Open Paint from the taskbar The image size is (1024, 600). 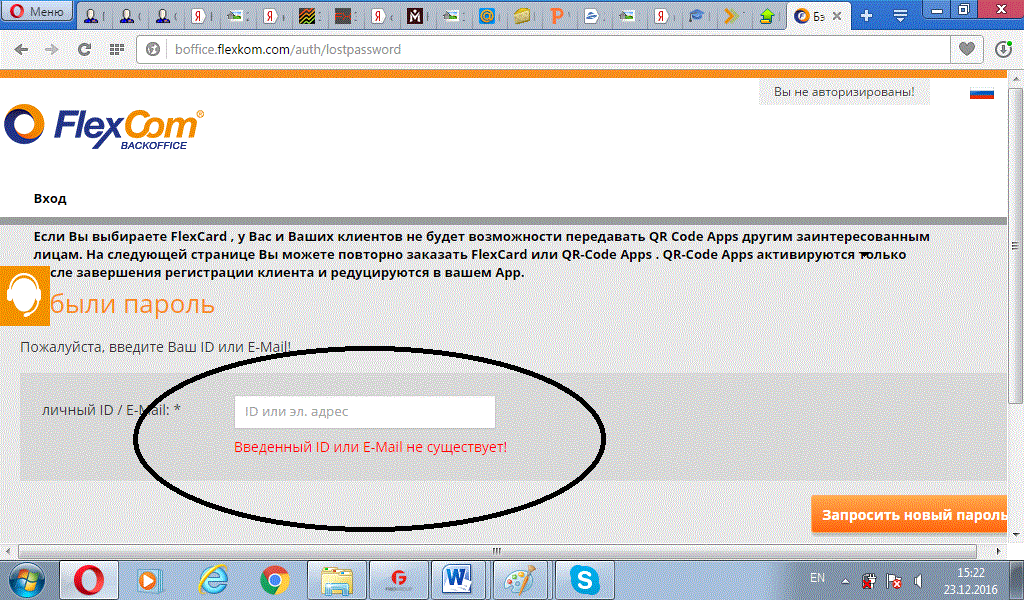519,580
